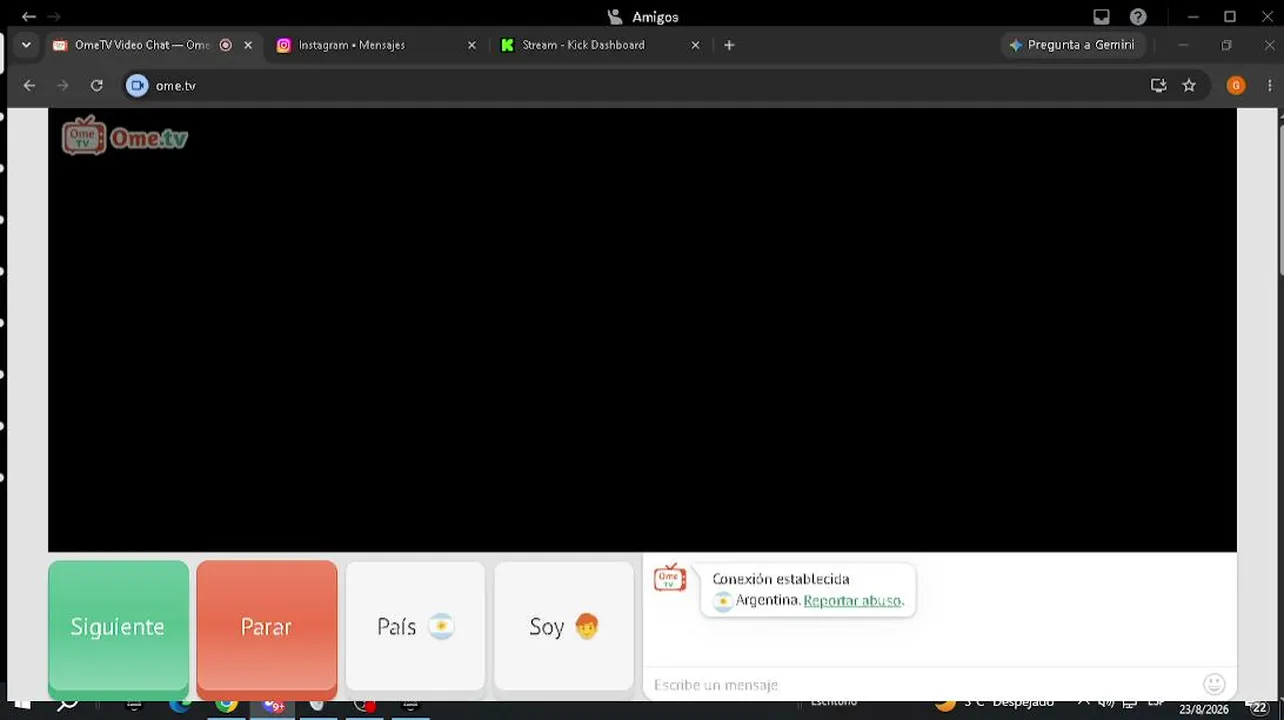
Task: Click Chrome icon in taskbar
Action: coord(227,705)
